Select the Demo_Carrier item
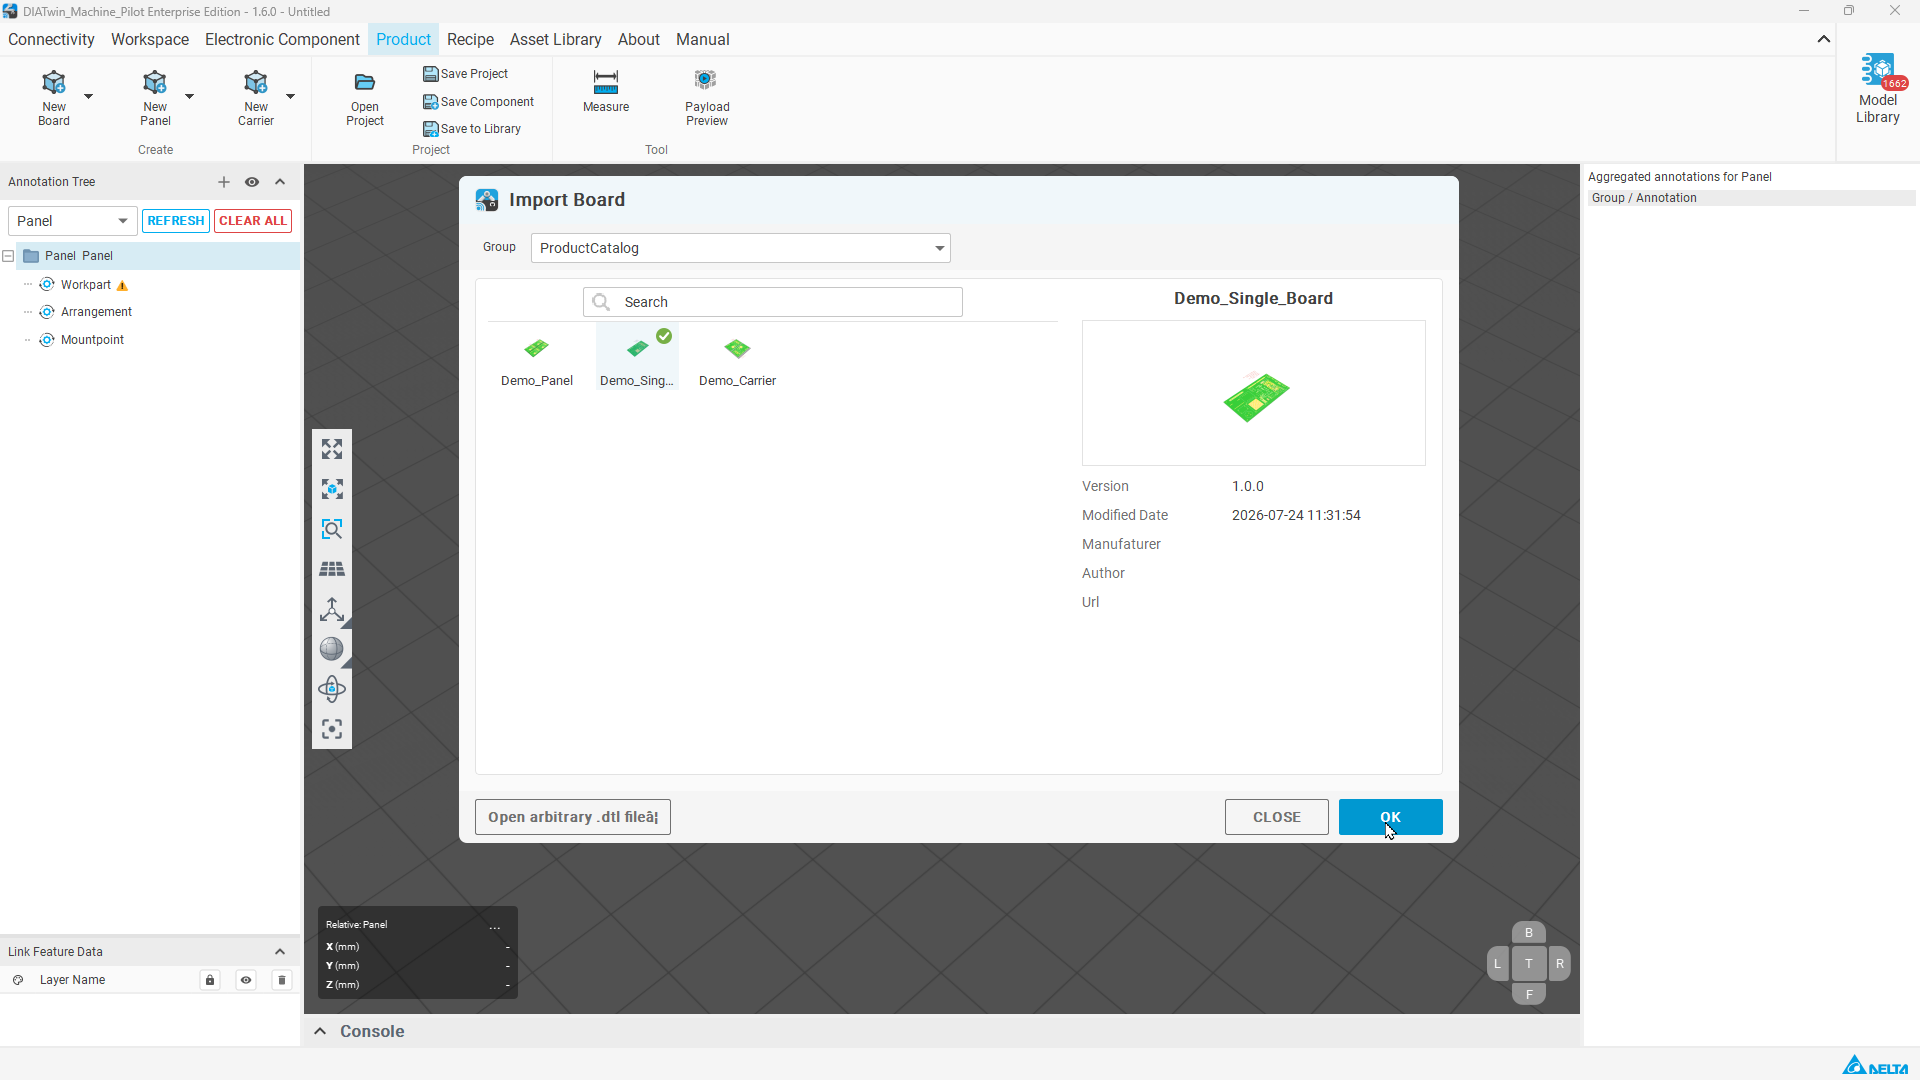Image resolution: width=1920 pixels, height=1080 pixels. pyautogui.click(x=737, y=359)
